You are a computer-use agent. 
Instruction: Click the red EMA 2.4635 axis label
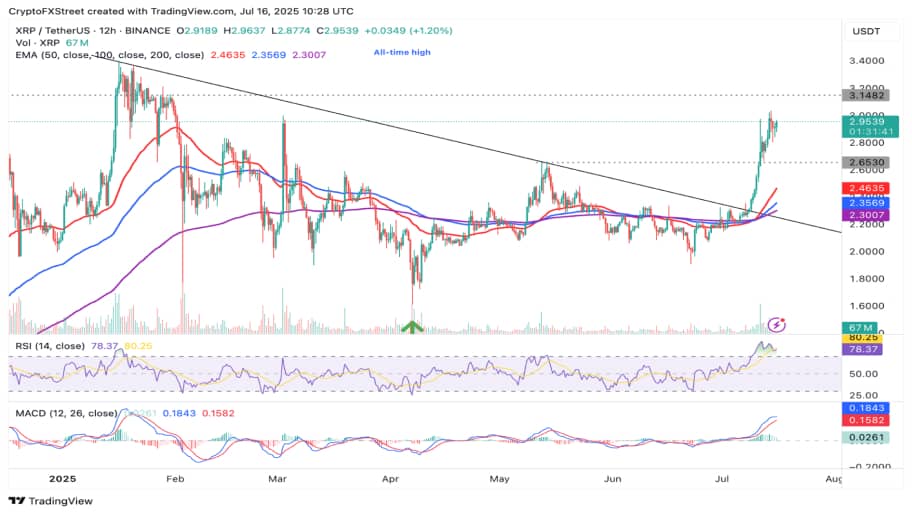click(x=865, y=188)
